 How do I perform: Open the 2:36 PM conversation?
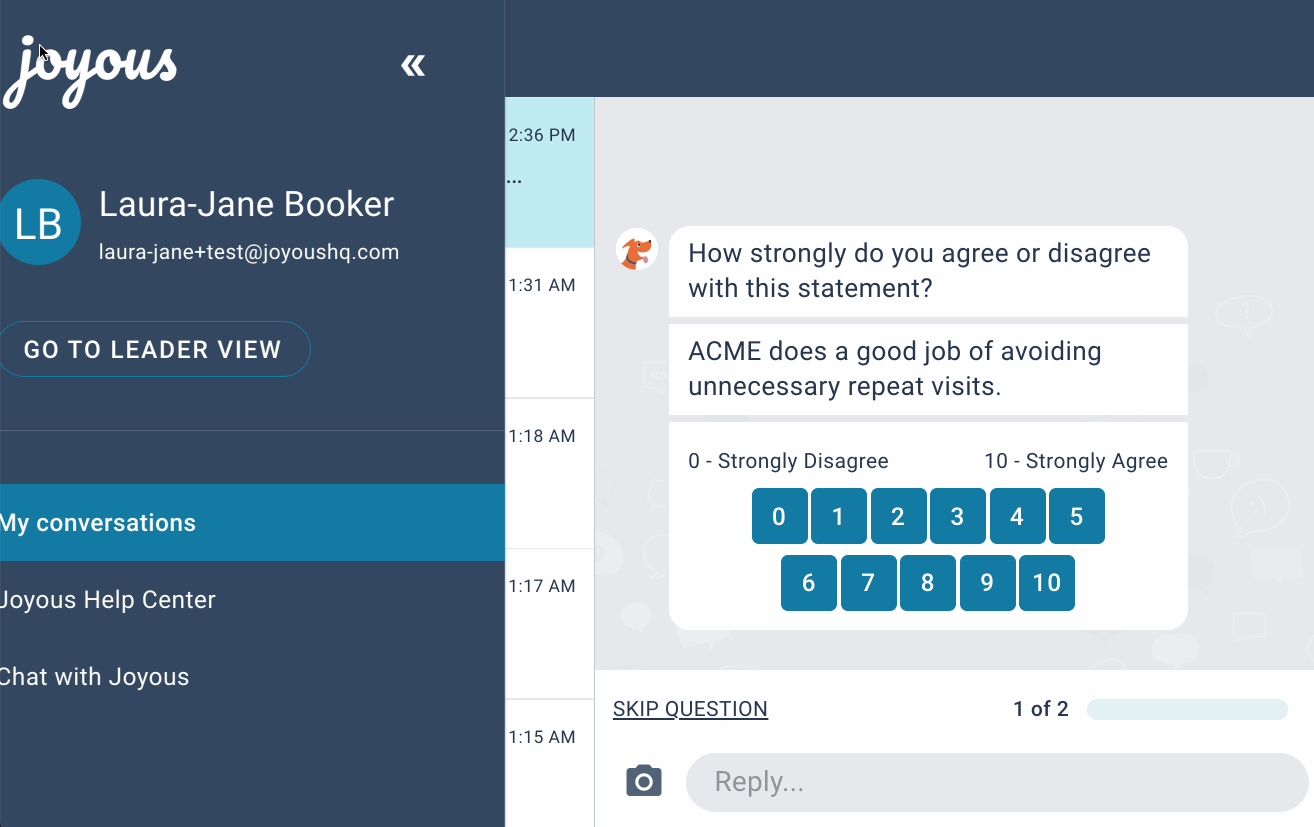(x=550, y=172)
